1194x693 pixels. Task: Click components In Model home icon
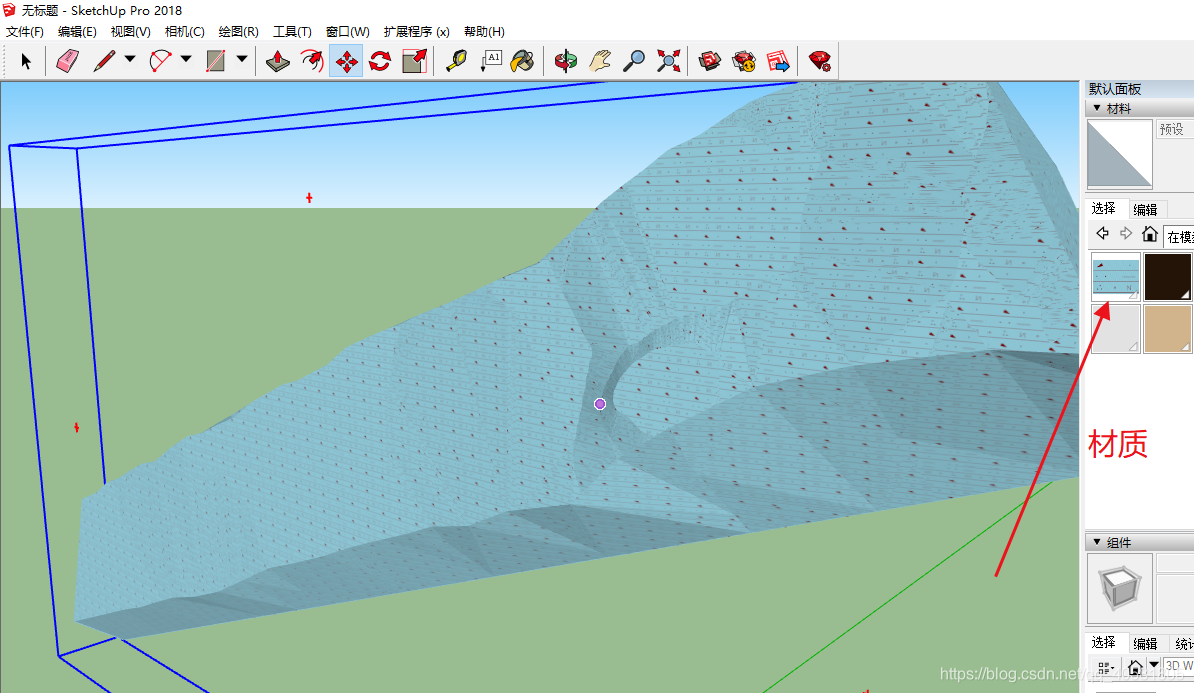pyautogui.click(x=1135, y=668)
